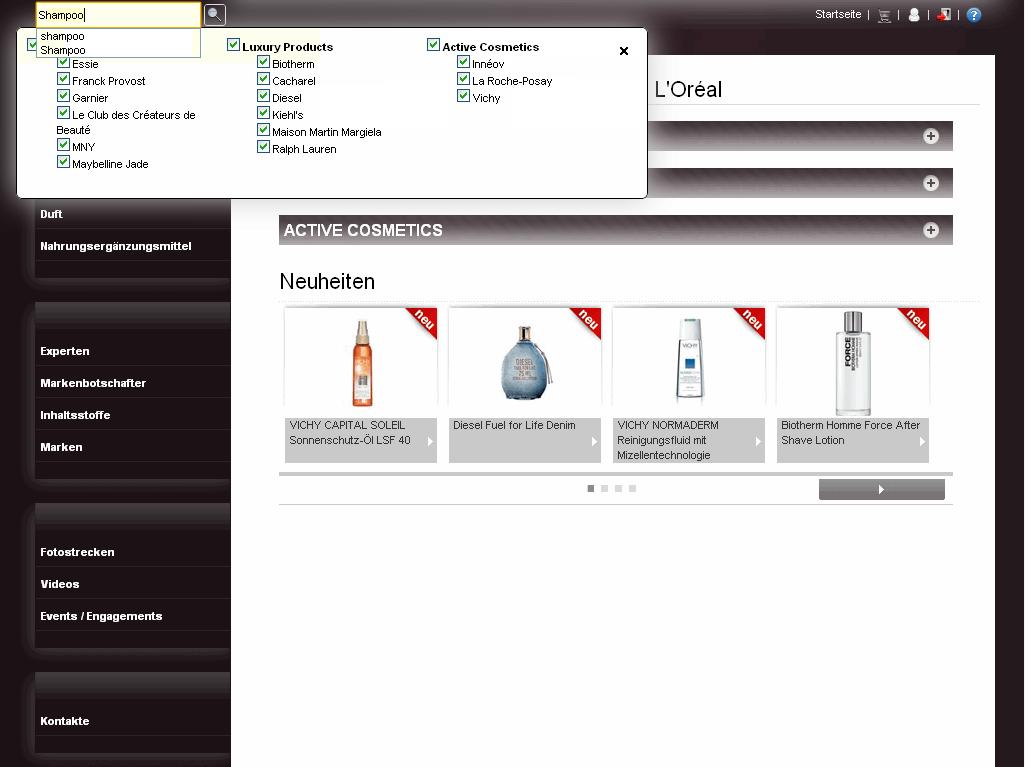Click the carousel next arrow button
Viewport: 1025px width, 767px height.
pyautogui.click(x=881, y=489)
